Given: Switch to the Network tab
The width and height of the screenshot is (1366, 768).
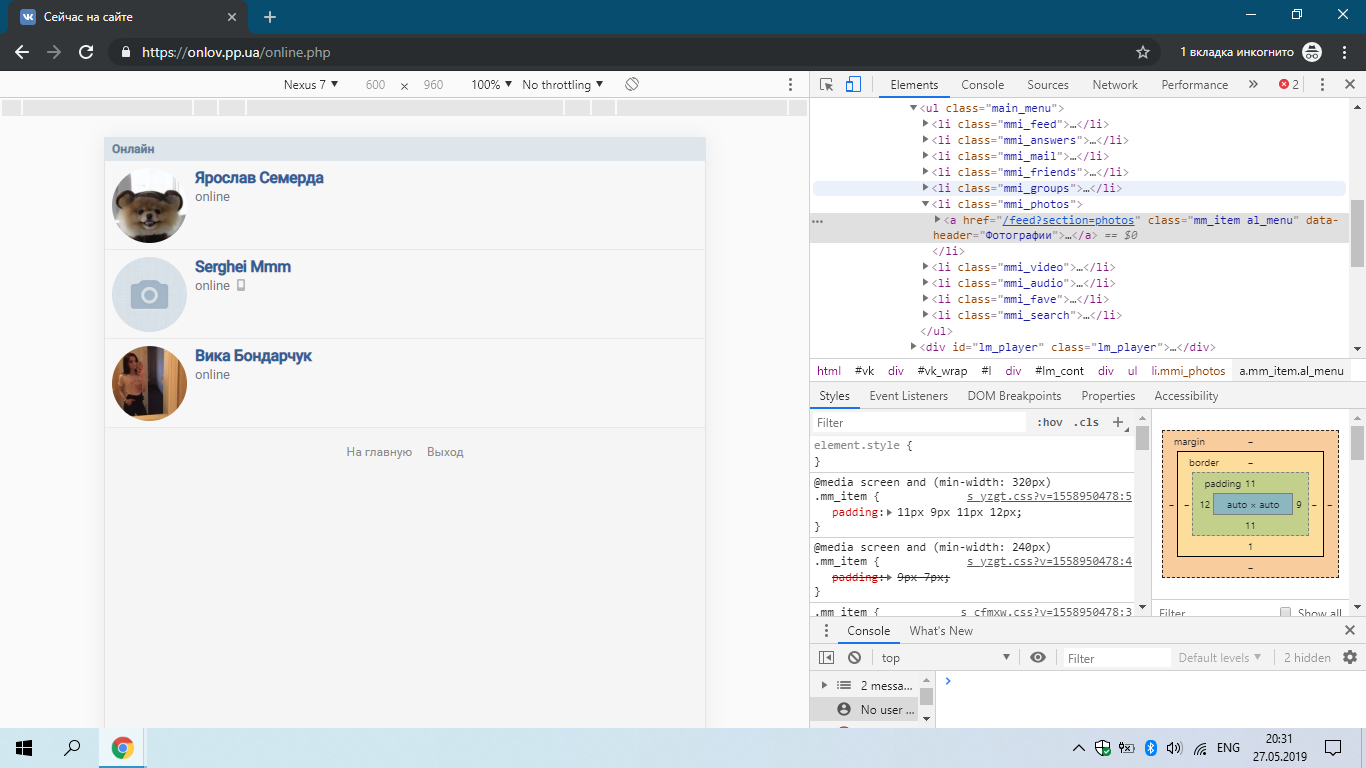Looking at the screenshot, I should click(x=1114, y=85).
